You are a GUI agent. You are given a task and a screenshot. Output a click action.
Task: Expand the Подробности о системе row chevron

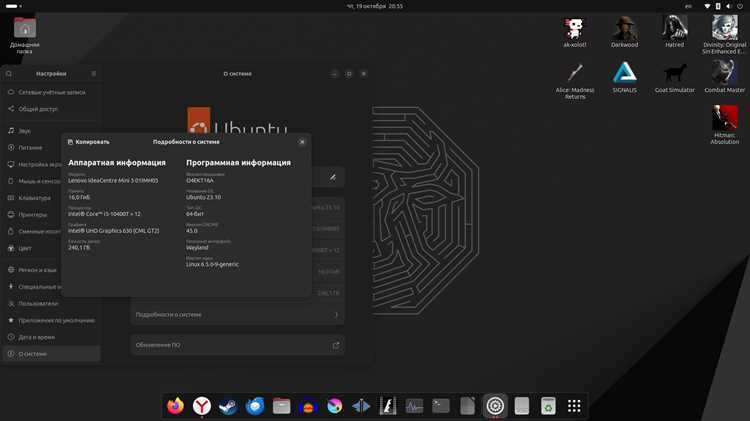pyautogui.click(x=336, y=315)
